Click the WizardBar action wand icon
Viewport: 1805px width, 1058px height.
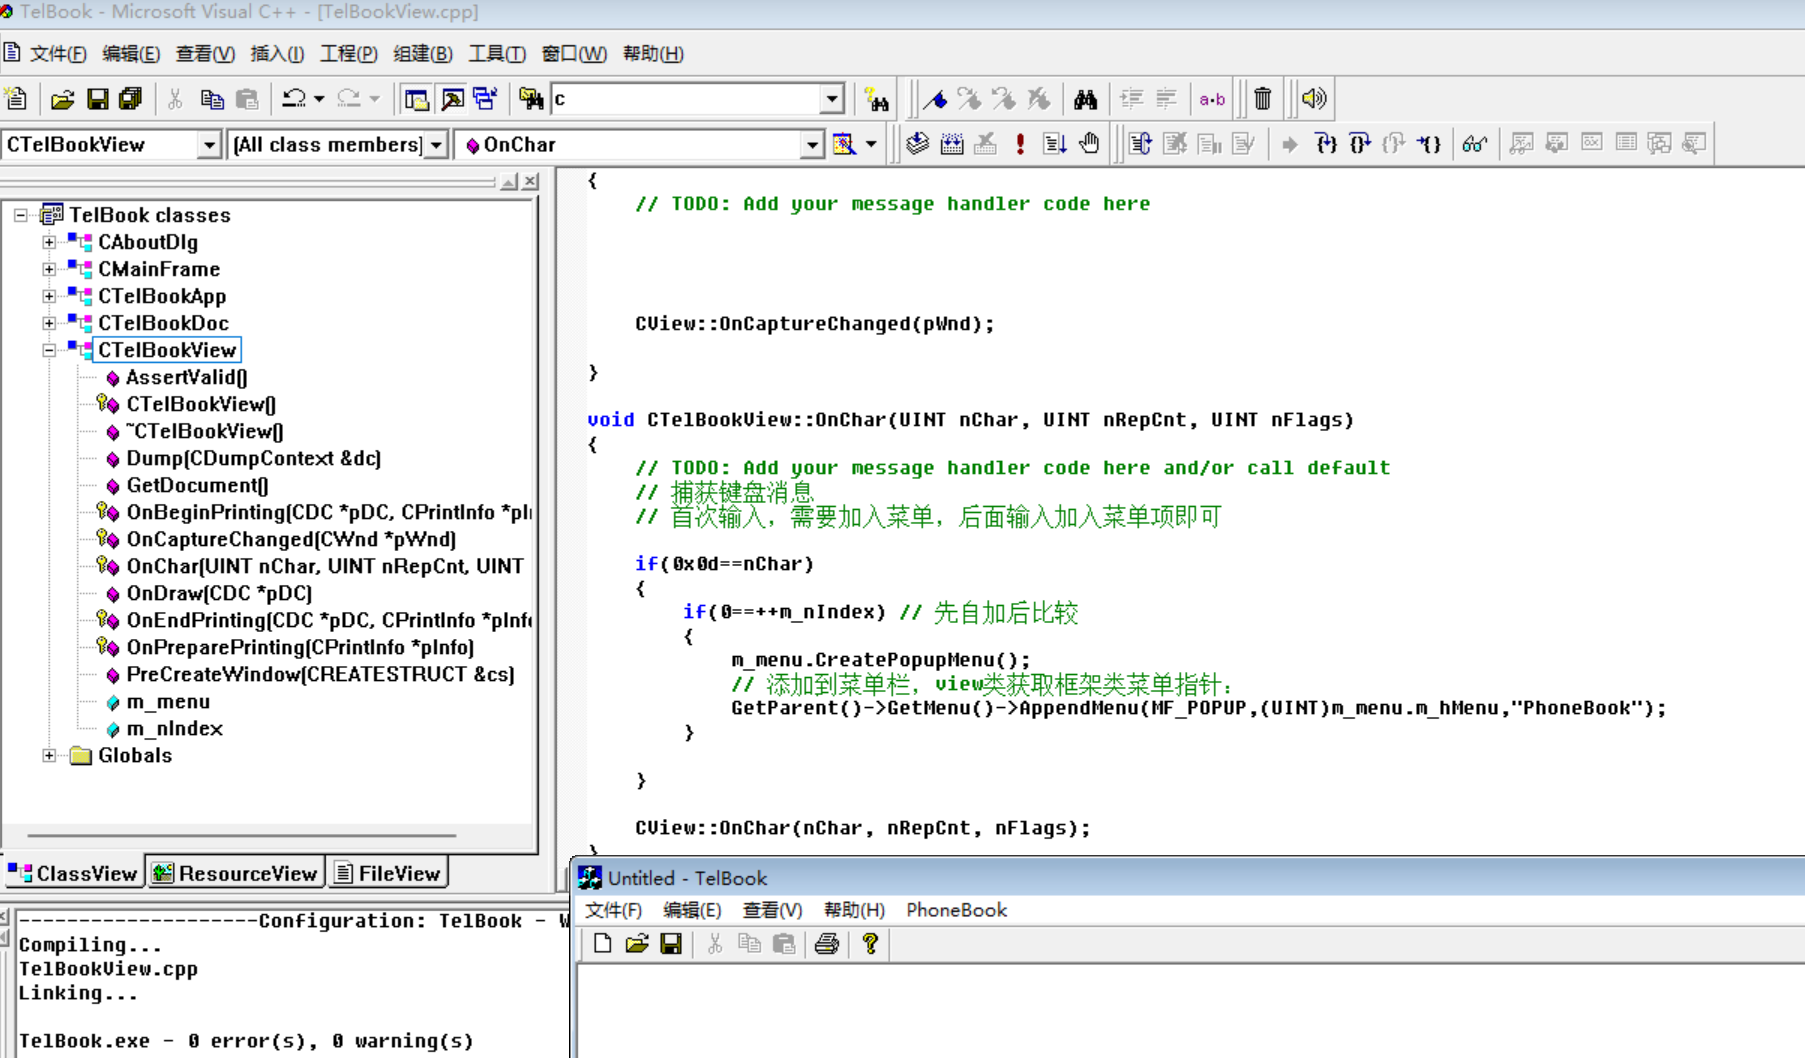click(844, 144)
